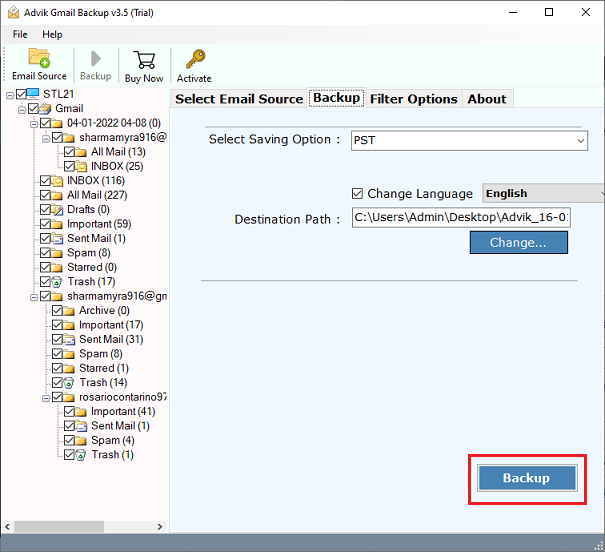Collapse the 04-01-2022 04-08 node
605x552 pixels.
pyautogui.click(x=34, y=124)
